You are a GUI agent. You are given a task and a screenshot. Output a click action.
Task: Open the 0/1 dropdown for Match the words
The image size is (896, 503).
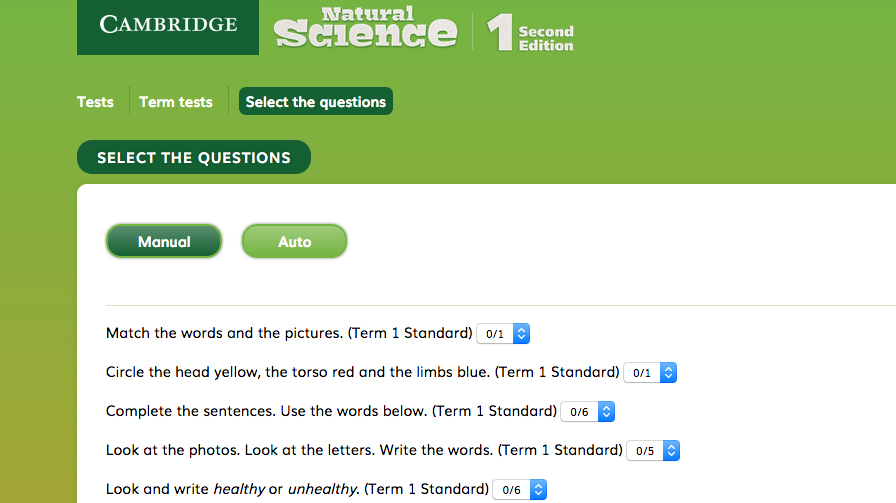tap(503, 333)
